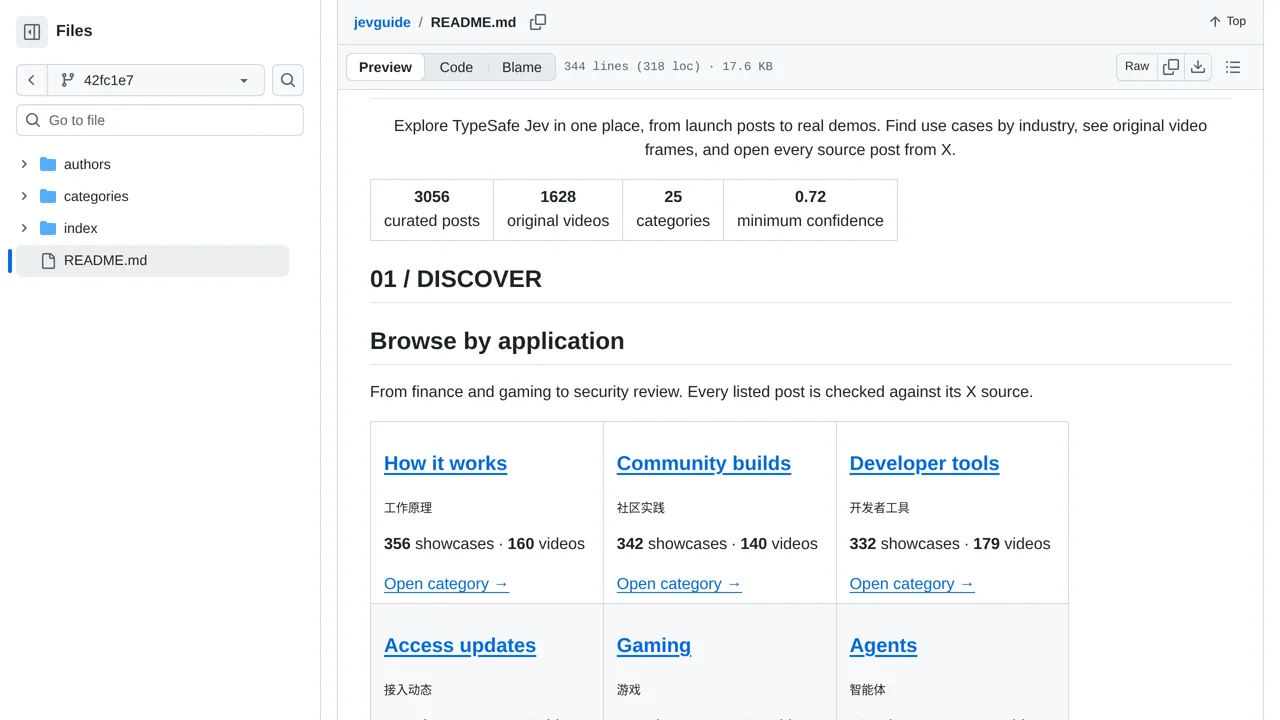
Task: Open category under Developer tools
Action: (912, 584)
